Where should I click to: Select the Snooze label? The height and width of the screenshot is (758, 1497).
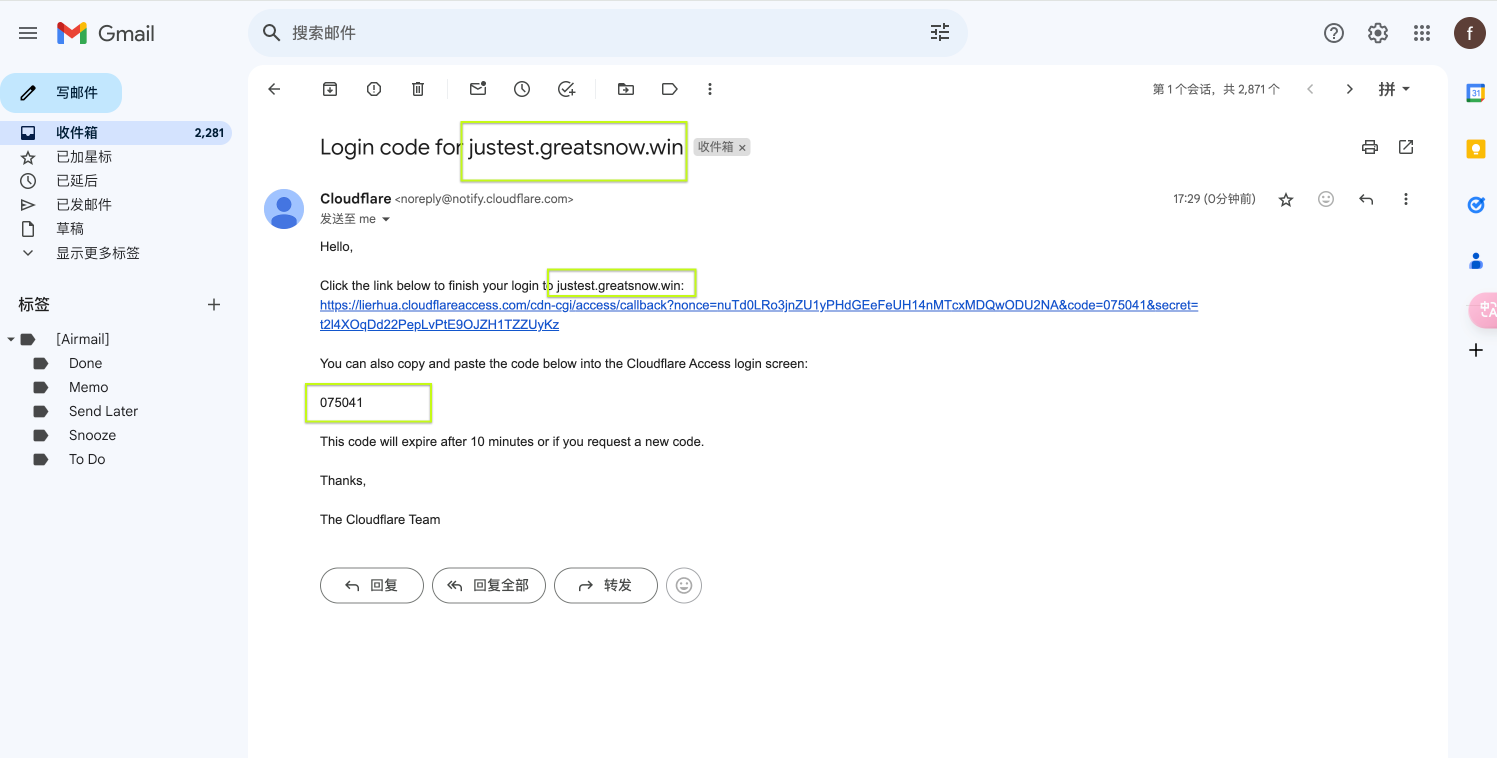point(92,435)
